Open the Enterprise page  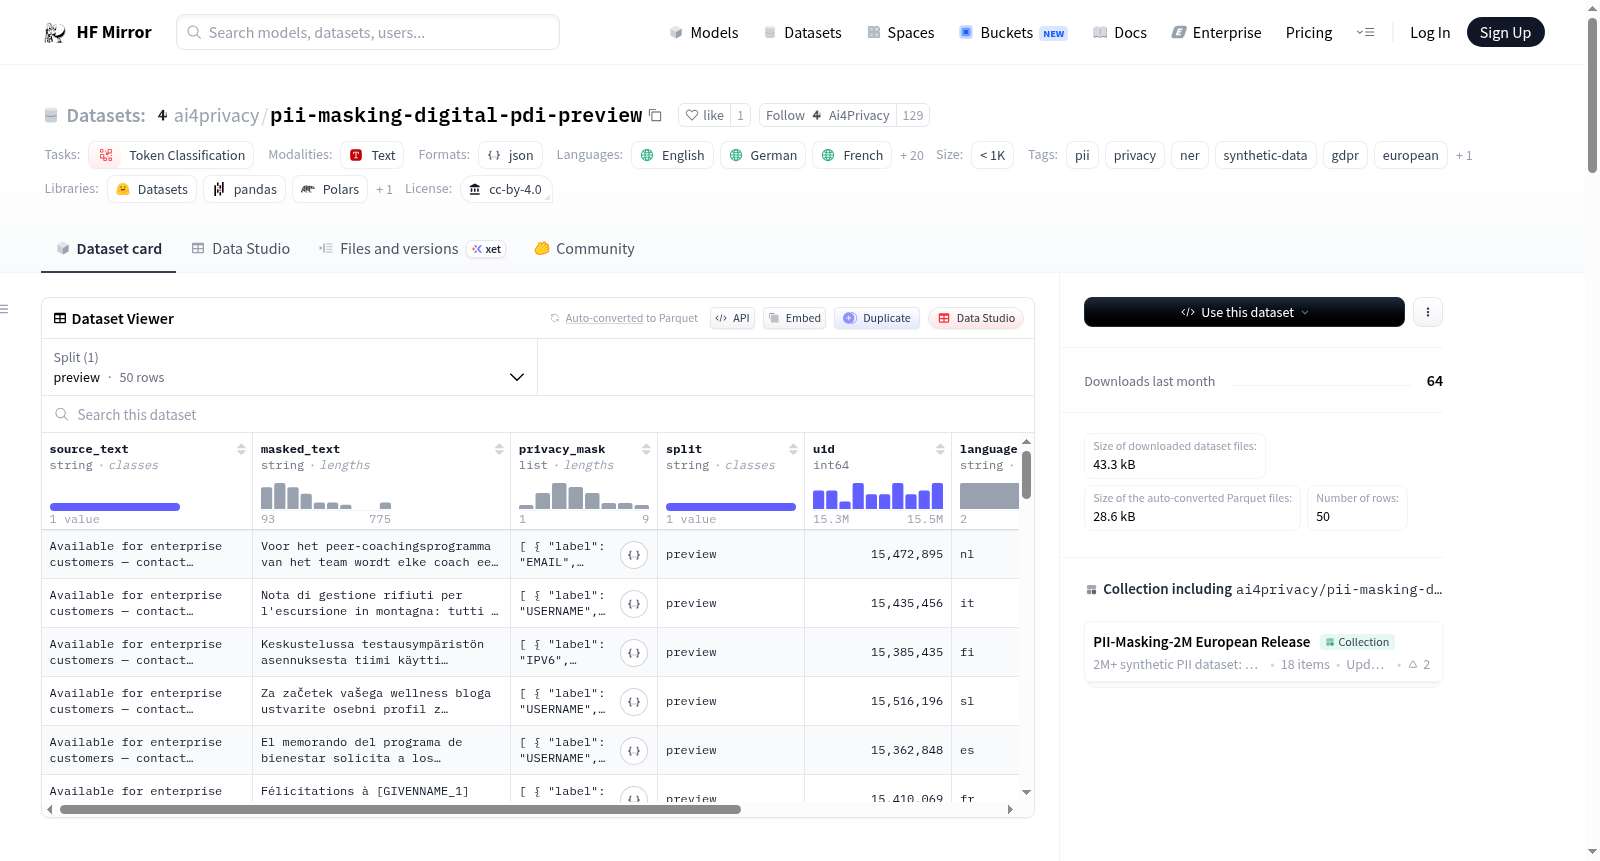[x=1217, y=33]
